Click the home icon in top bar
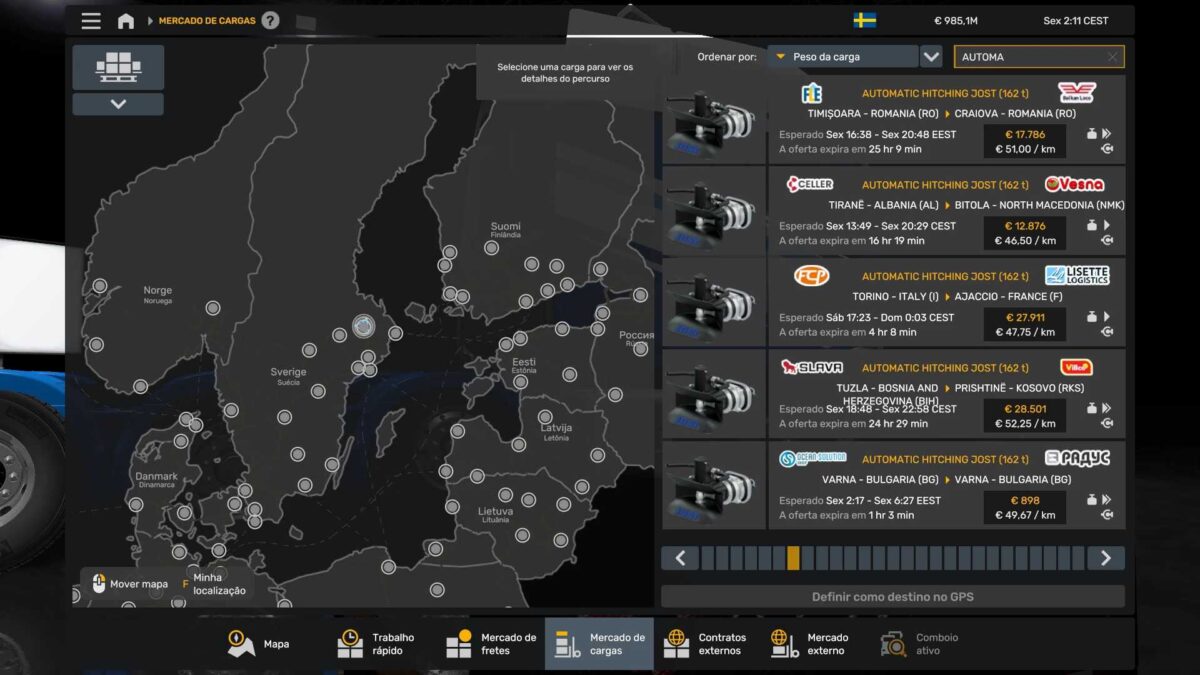 pos(126,21)
